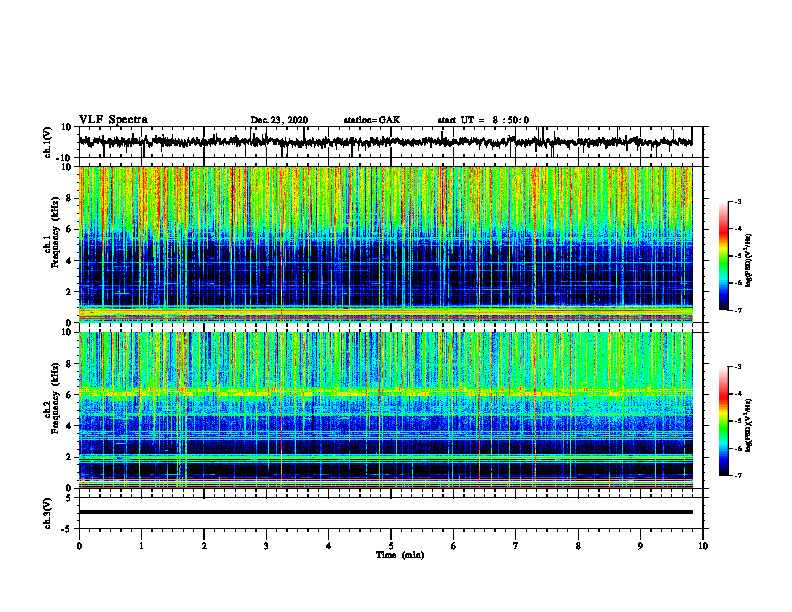Viewport: 792px width, 612px height.
Task: Click the ch.2 spectrogram color scale bar
Action: click(723, 421)
